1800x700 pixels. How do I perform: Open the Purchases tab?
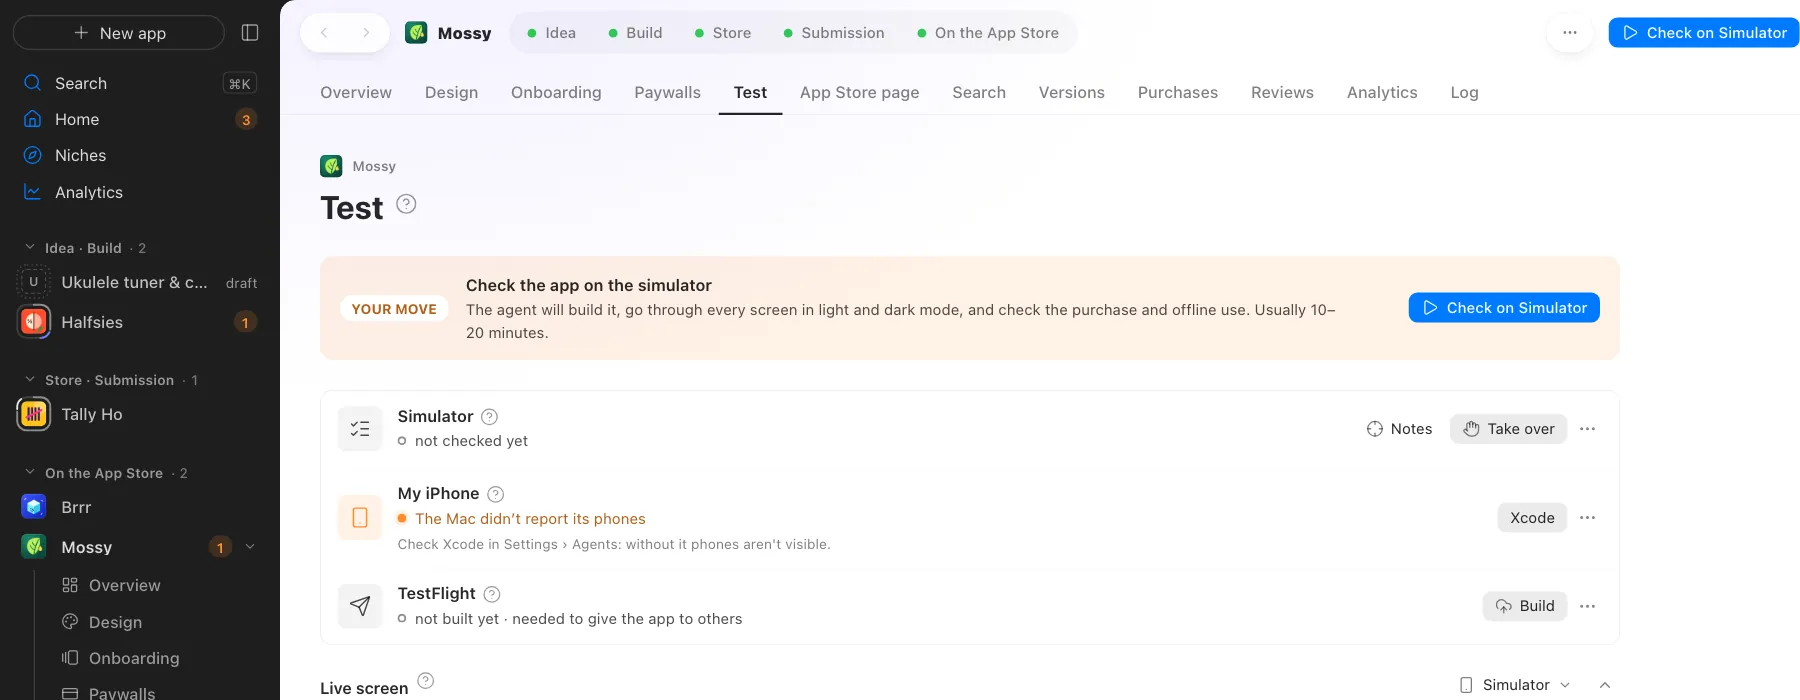point(1177,92)
